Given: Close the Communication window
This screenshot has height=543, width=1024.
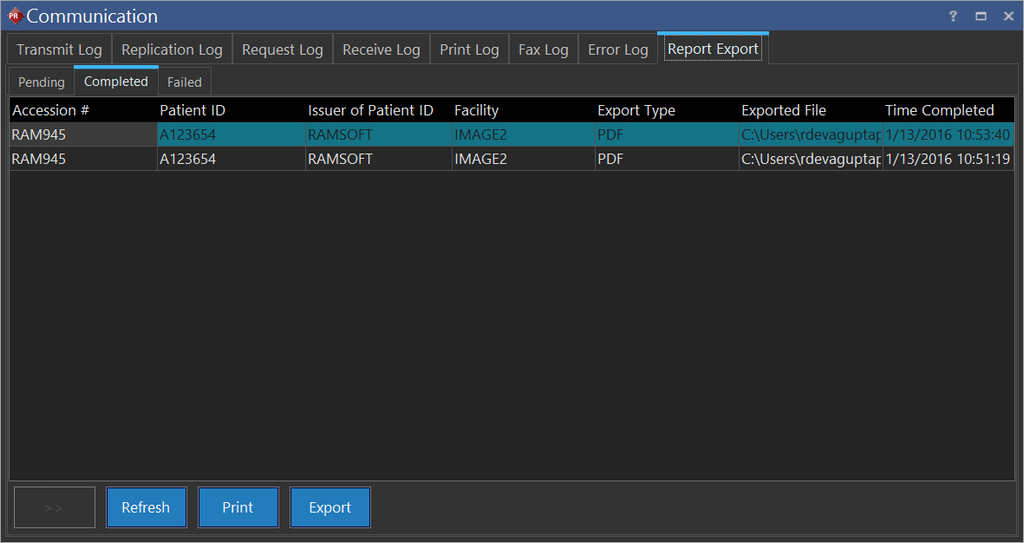Looking at the screenshot, I should pyautogui.click(x=1008, y=17).
